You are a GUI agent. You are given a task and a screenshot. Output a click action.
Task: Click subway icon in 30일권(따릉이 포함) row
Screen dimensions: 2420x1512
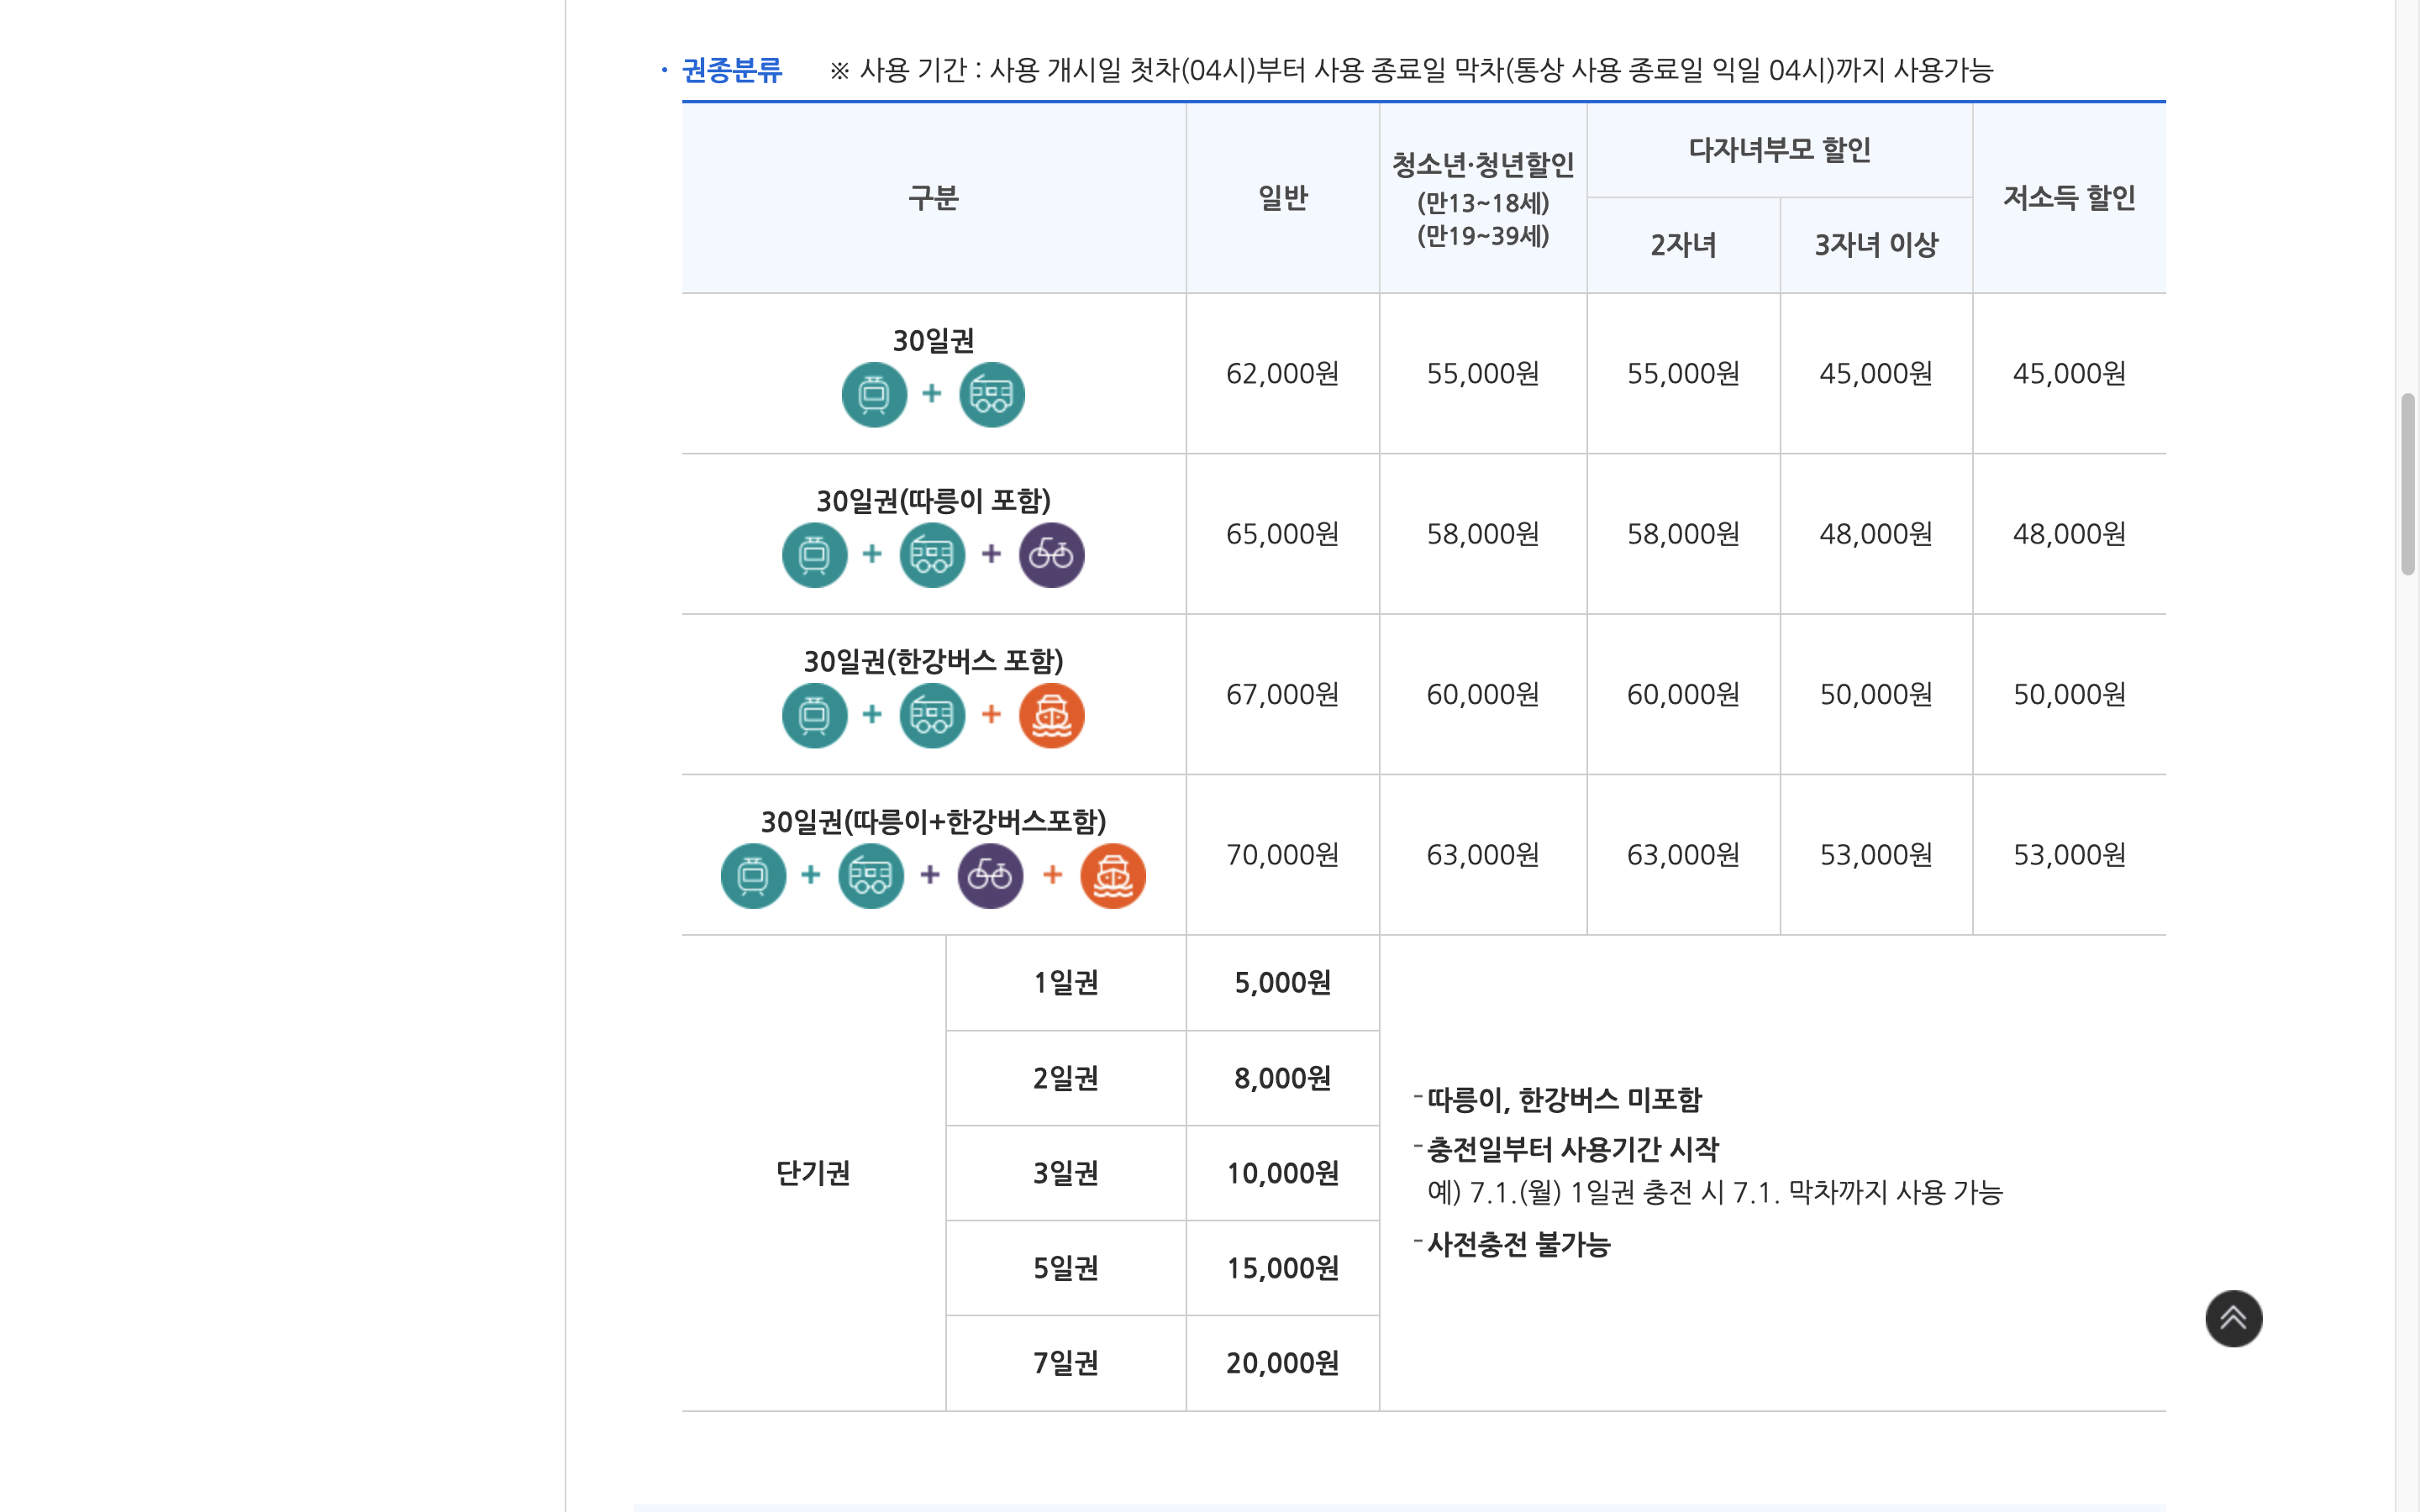(x=814, y=554)
